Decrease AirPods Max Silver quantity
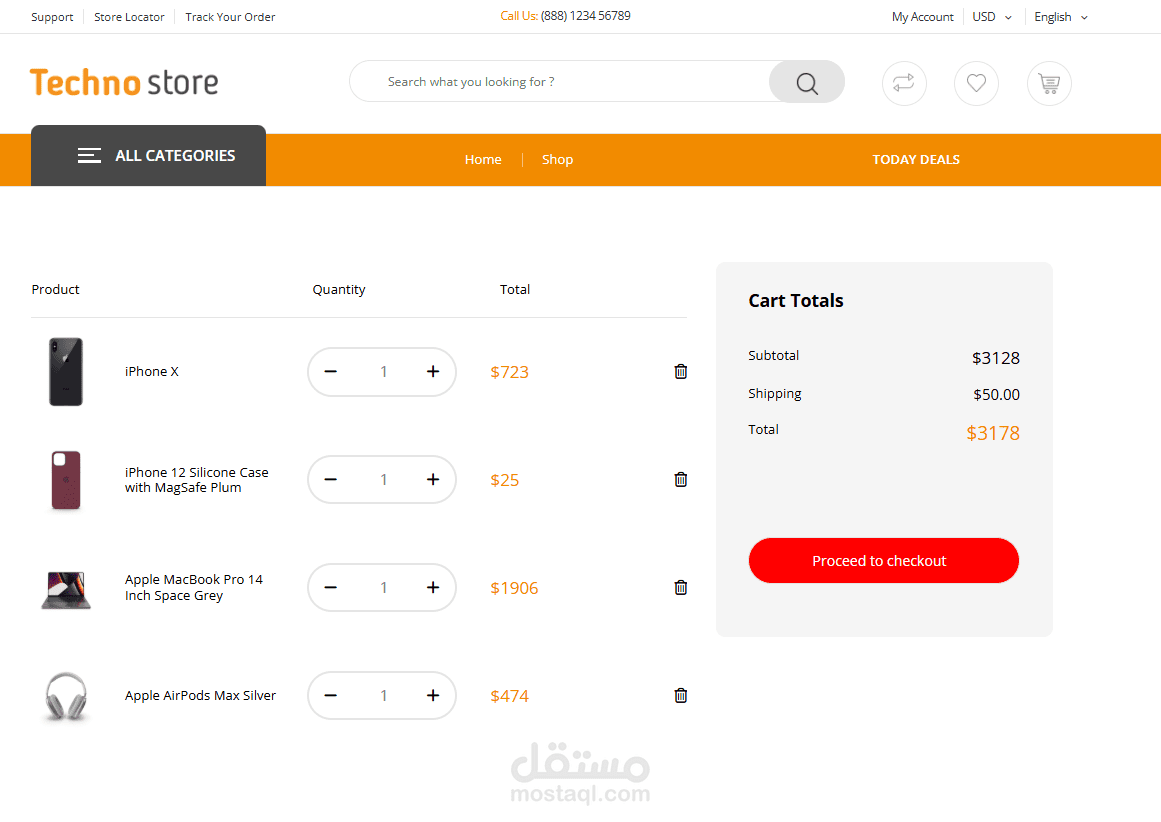 pos(330,695)
